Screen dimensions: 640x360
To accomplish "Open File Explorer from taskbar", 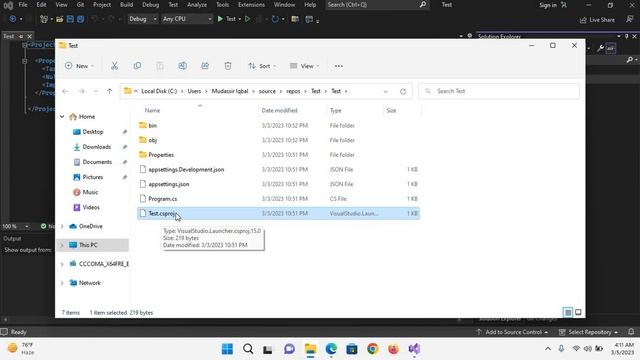I will click(x=310, y=349).
